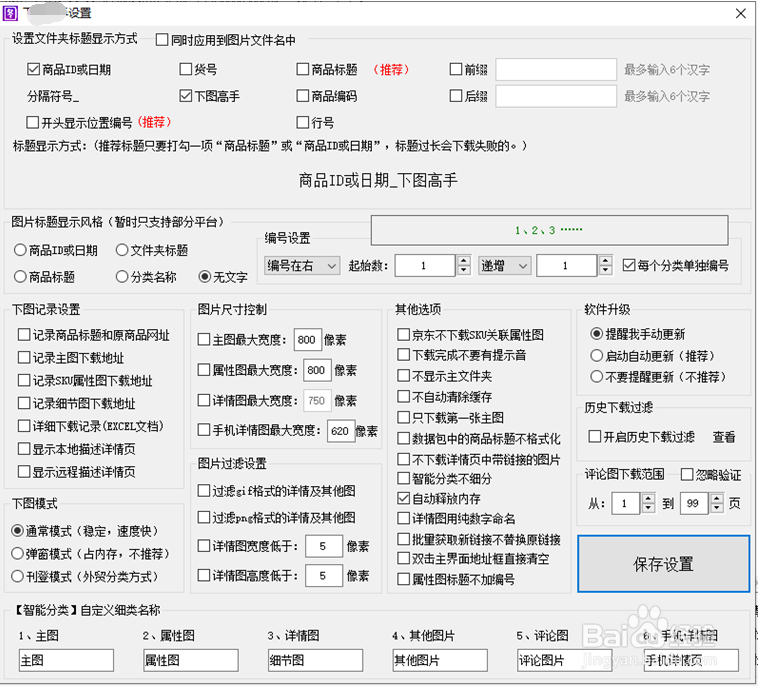
Task: Enable 详情图用纯数字命名 checkbox
Action: pos(403,518)
